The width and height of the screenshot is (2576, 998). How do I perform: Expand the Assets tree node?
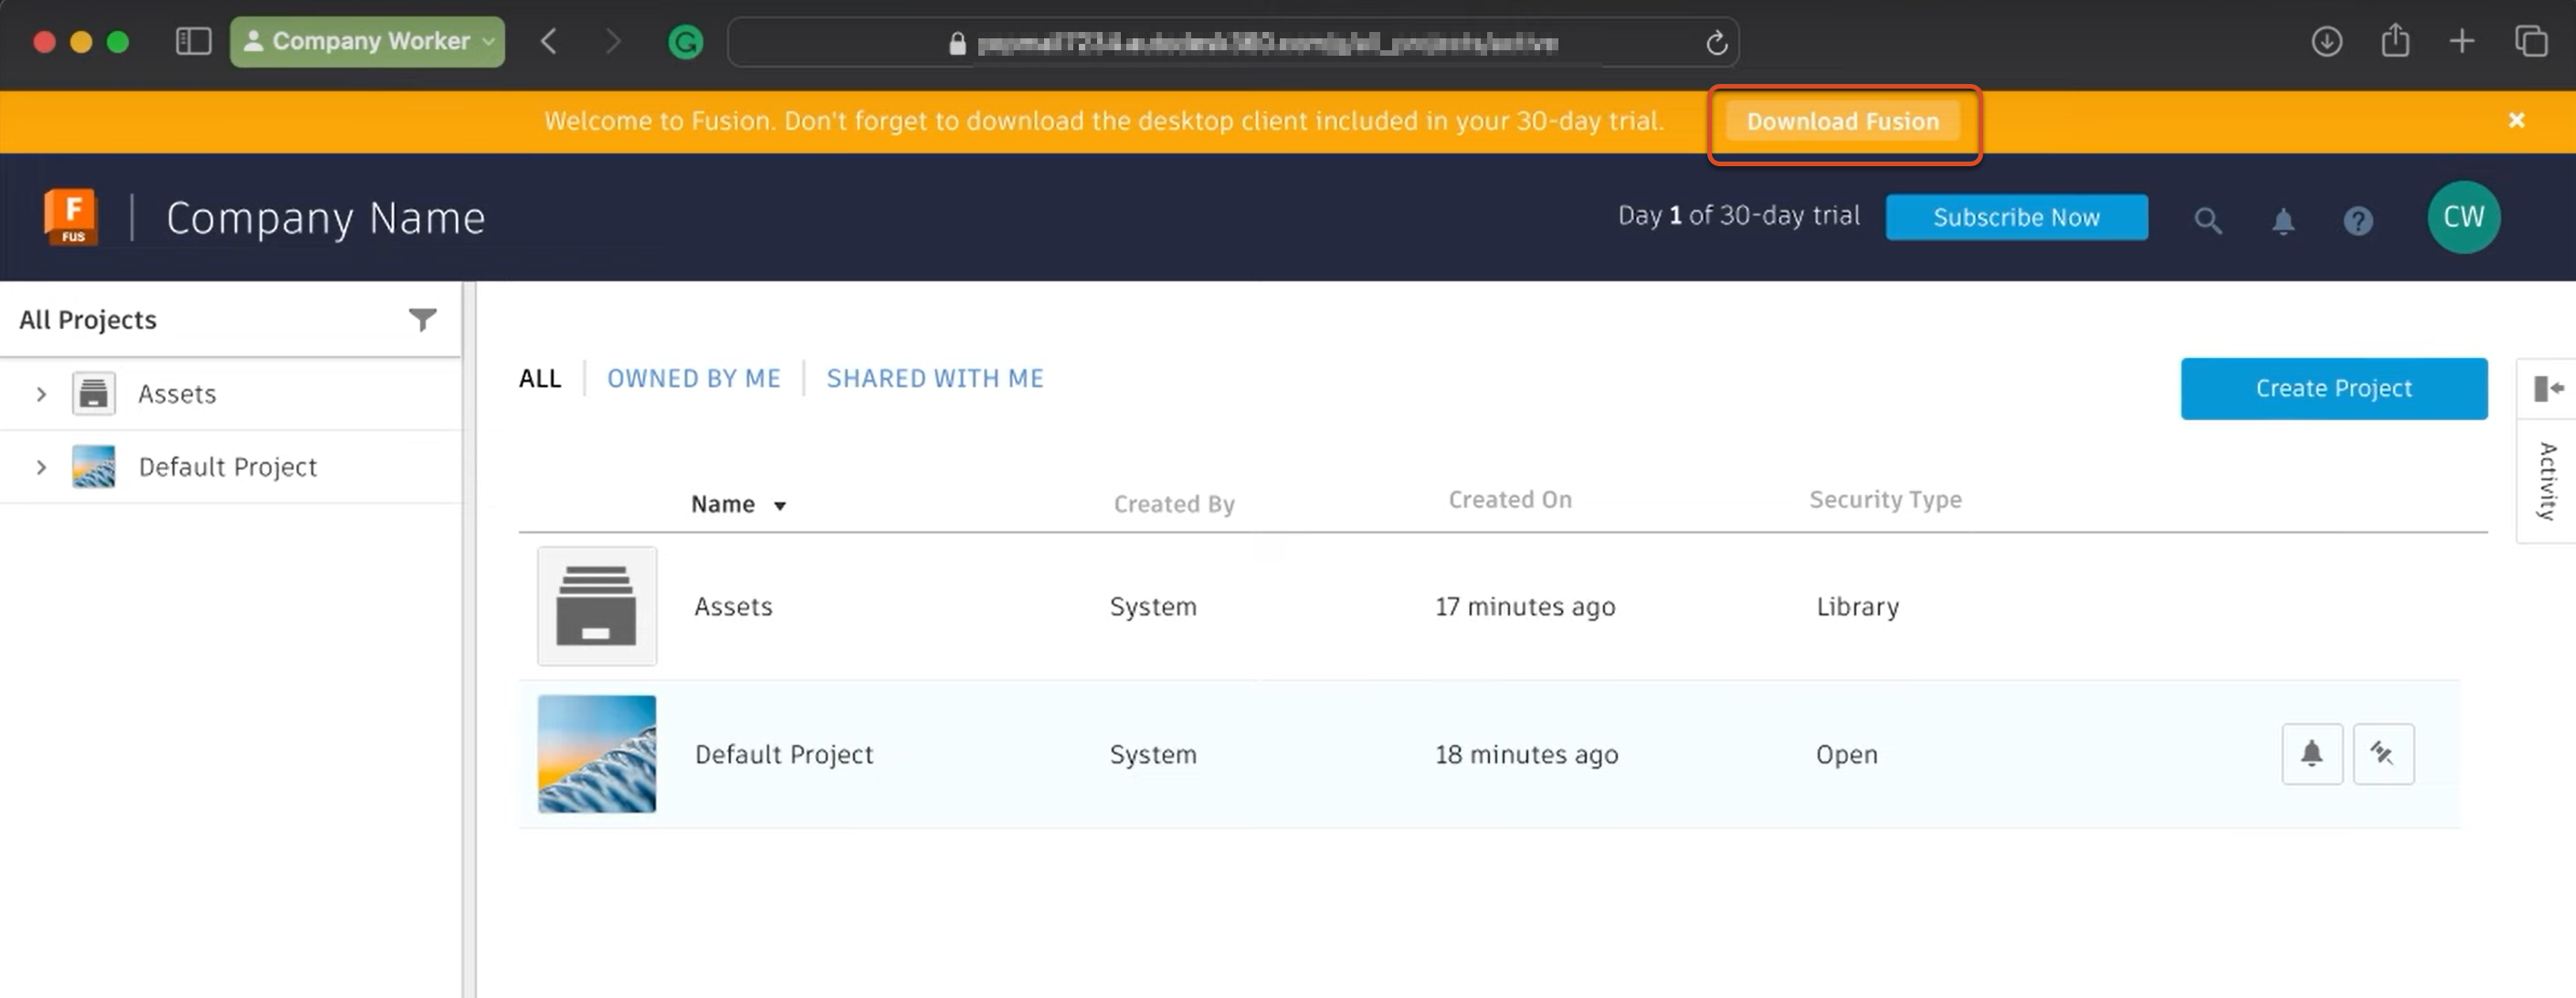41,394
